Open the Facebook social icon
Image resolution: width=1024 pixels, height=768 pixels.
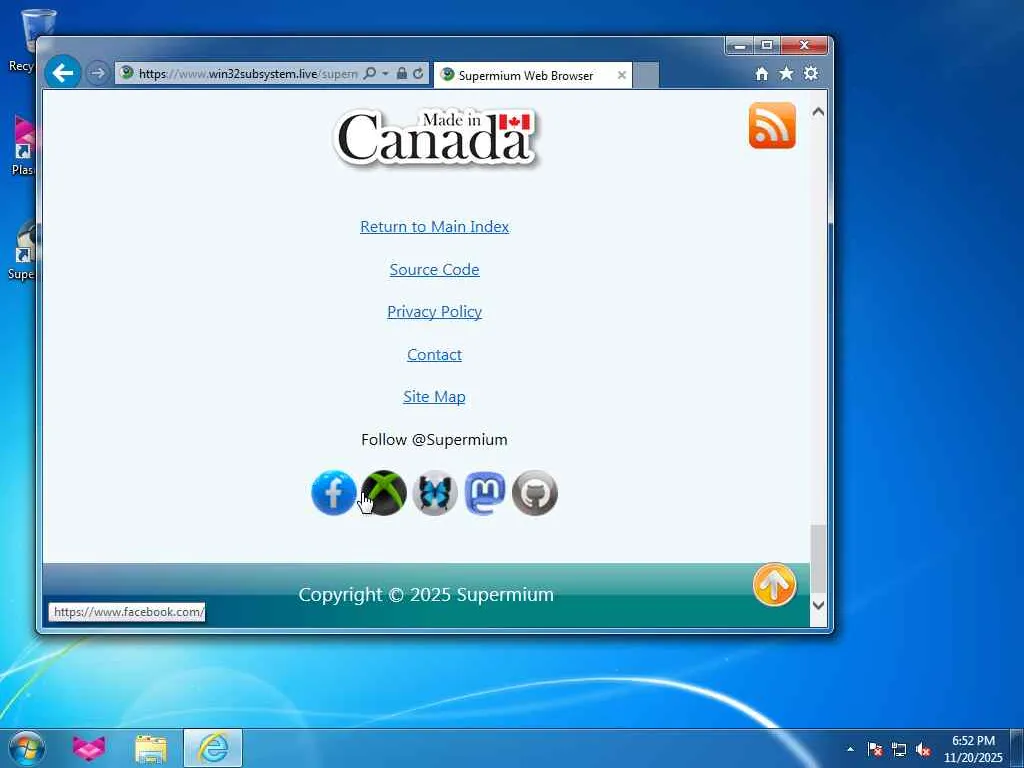pyautogui.click(x=334, y=493)
